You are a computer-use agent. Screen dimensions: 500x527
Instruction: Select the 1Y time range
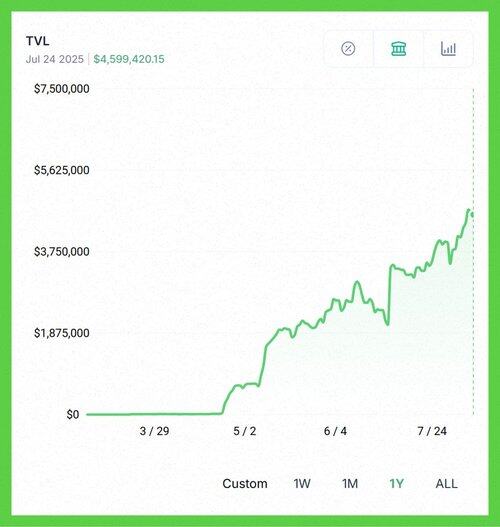point(396,484)
